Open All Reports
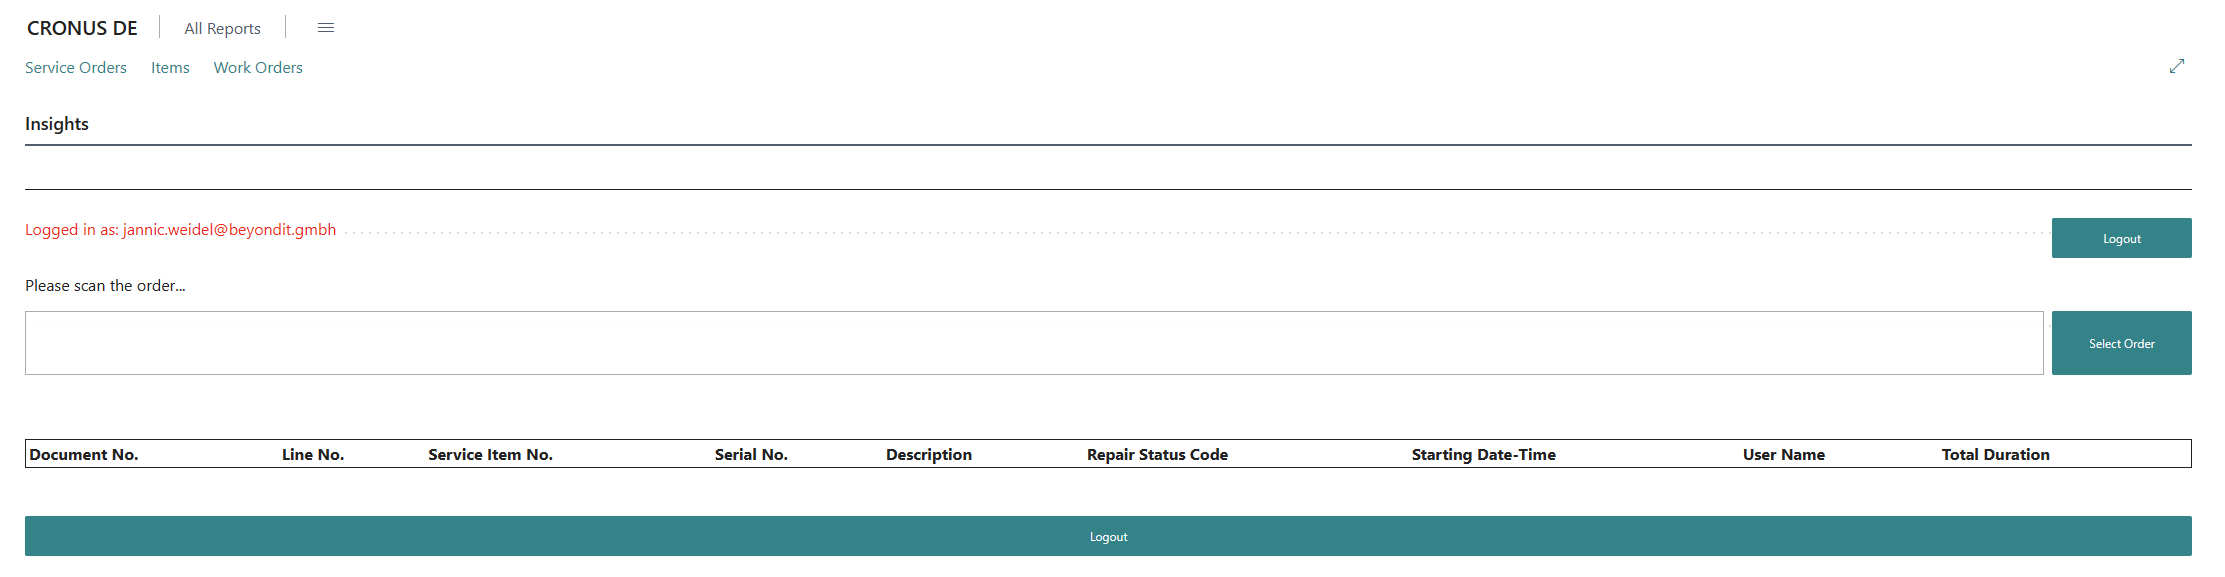This screenshot has height=577, width=2225. click(x=222, y=28)
